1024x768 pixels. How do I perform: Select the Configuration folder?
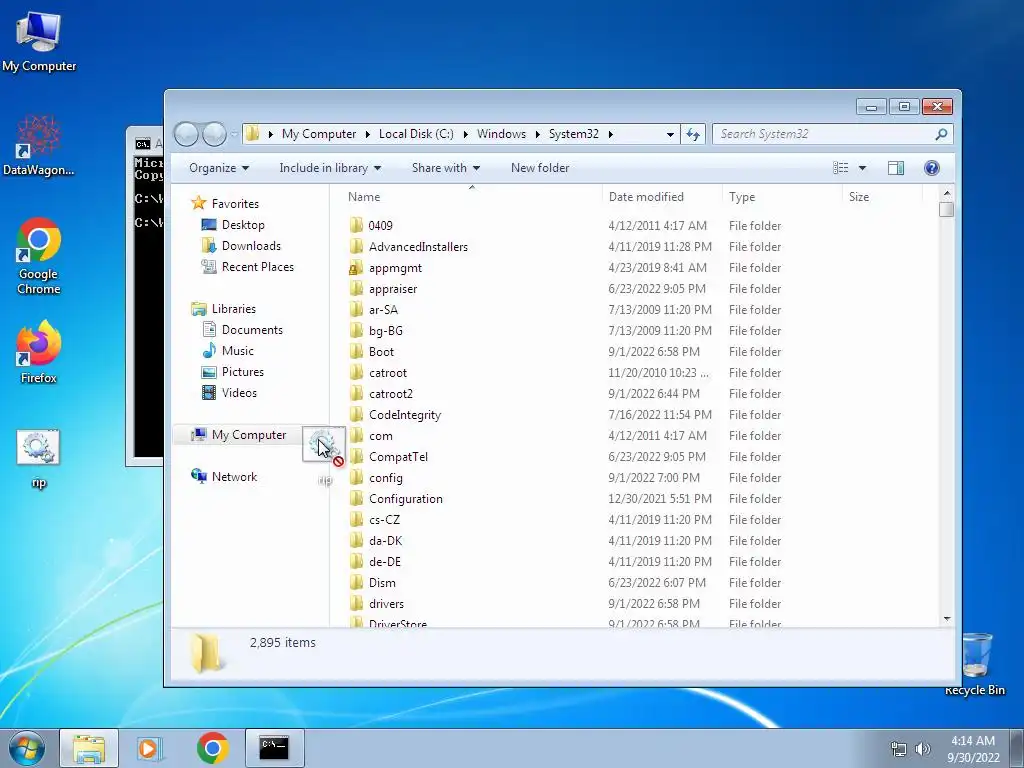coord(406,499)
